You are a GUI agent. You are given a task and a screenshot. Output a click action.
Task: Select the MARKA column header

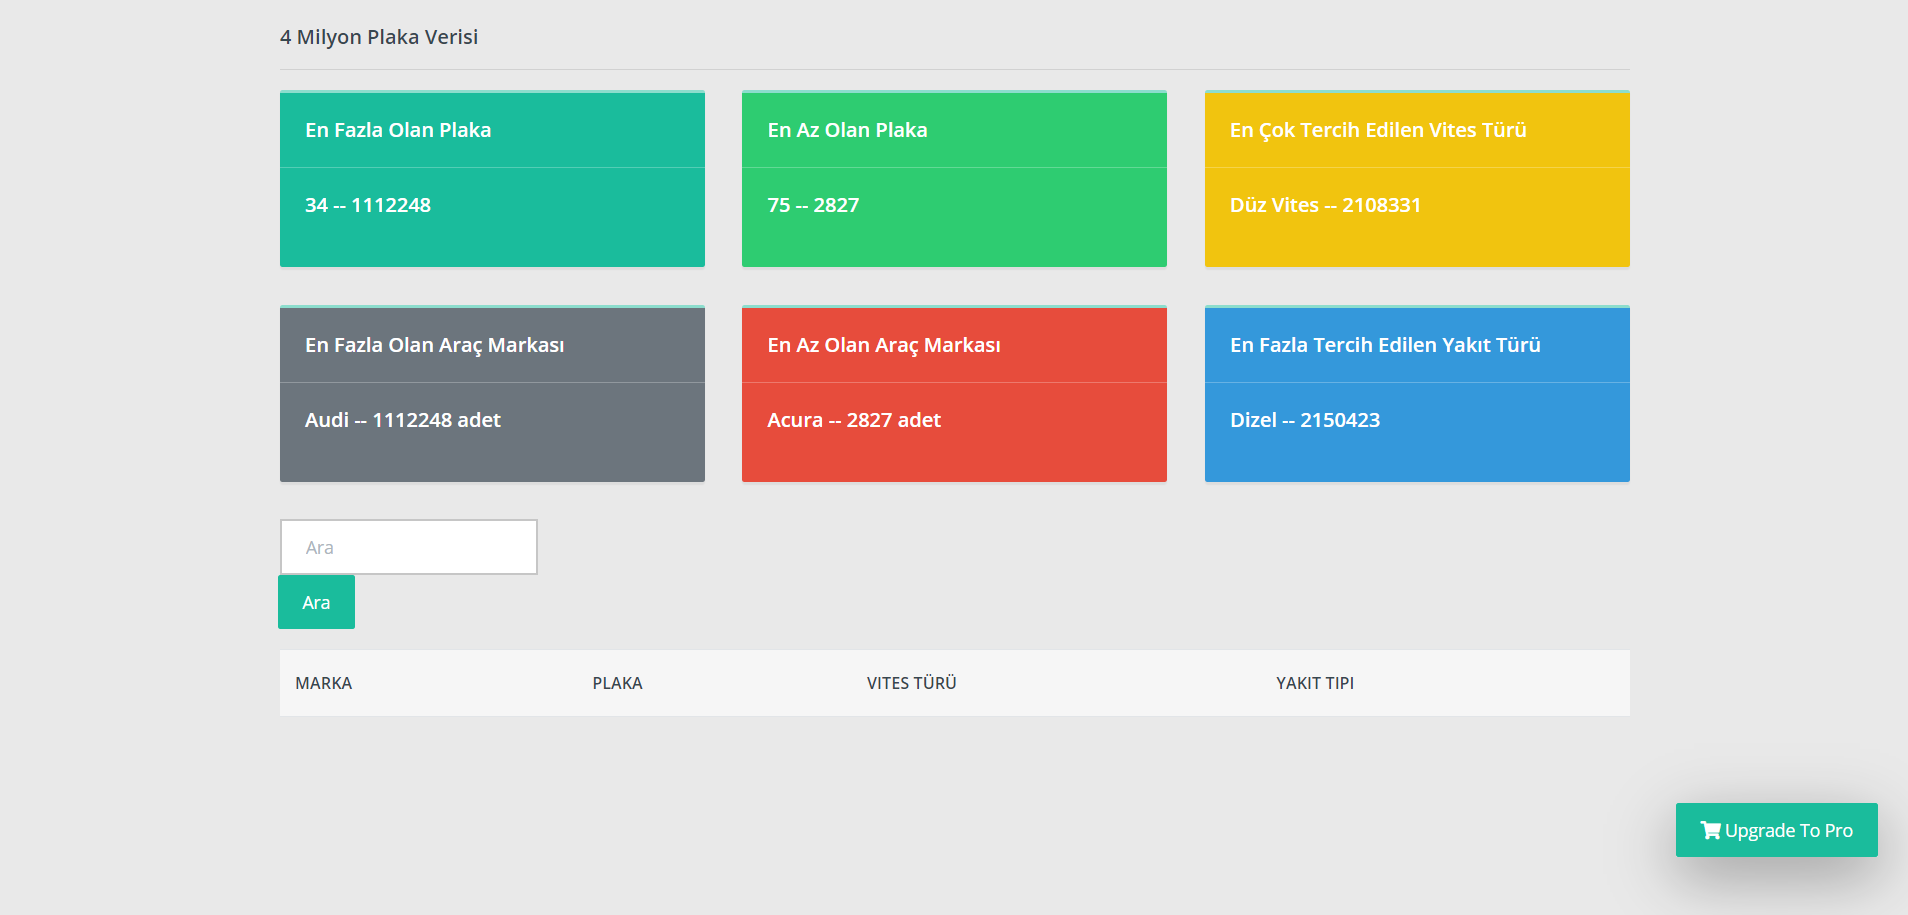coord(323,683)
